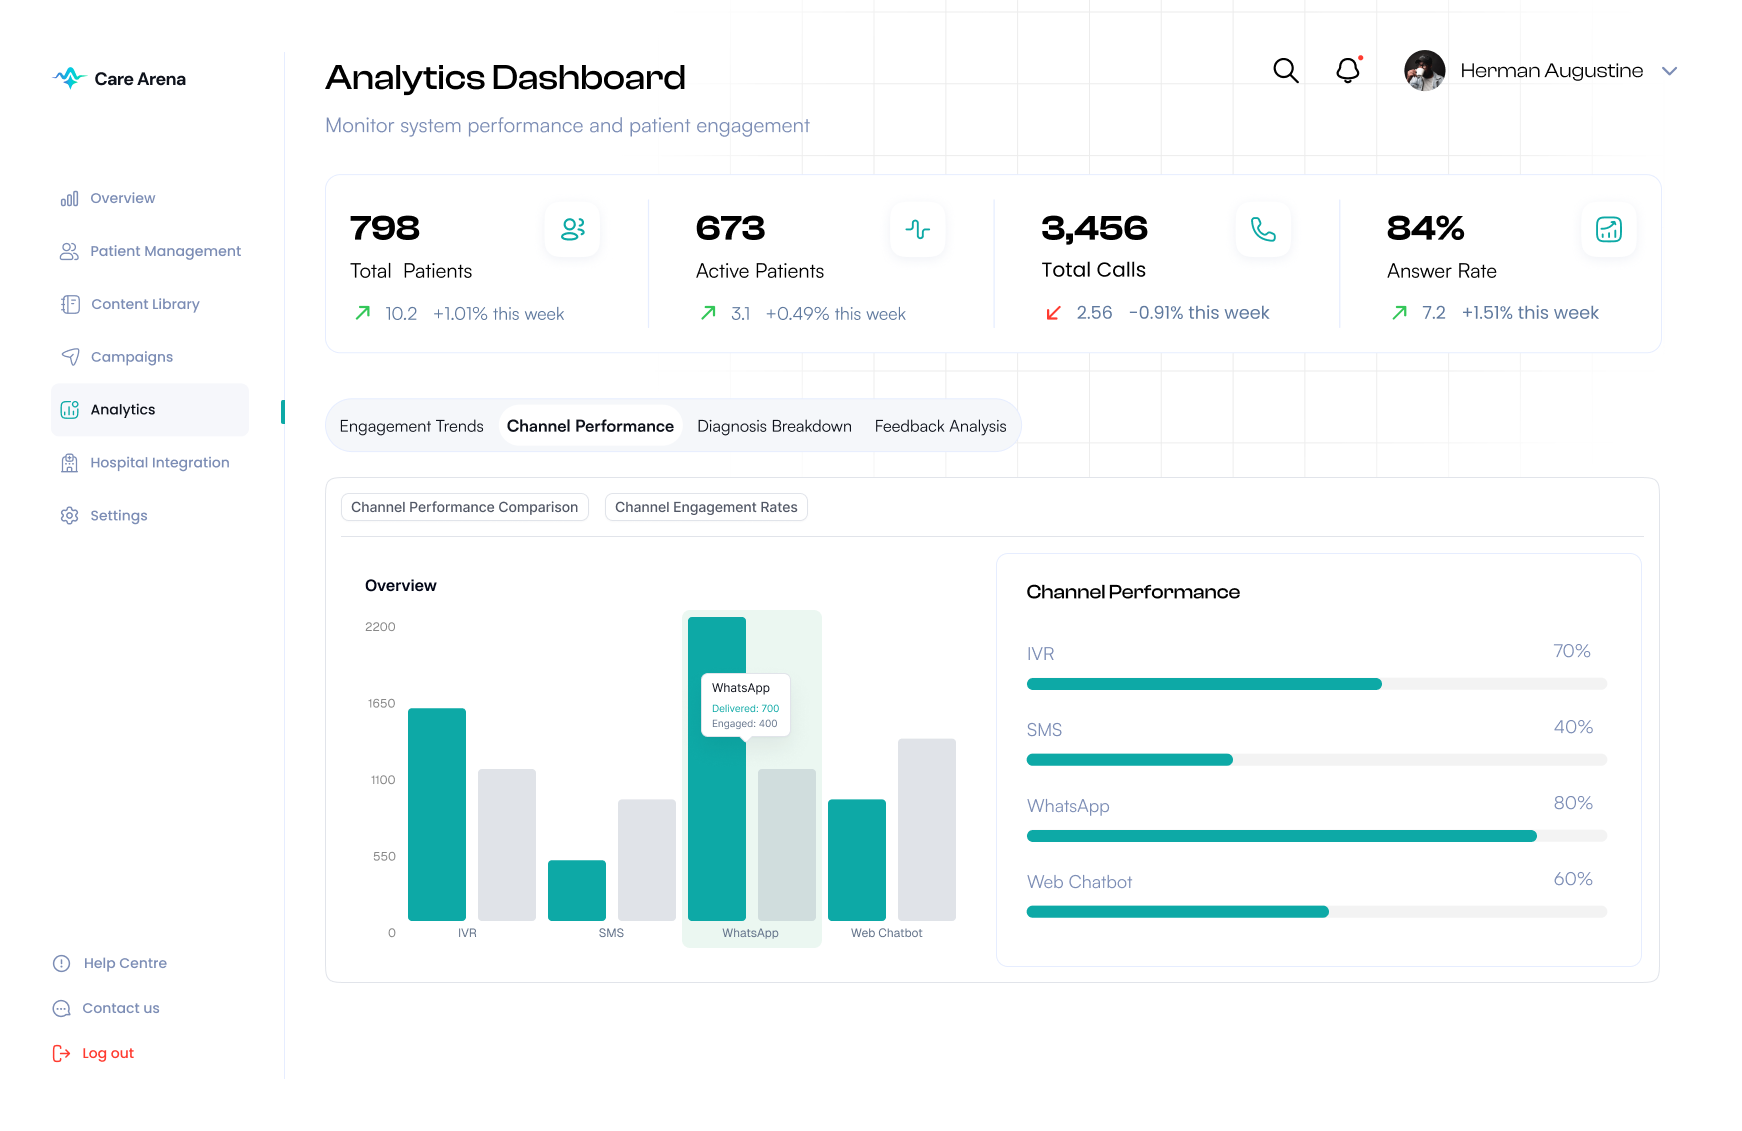Open the Diagnosis Breakdown tab

pos(774,426)
